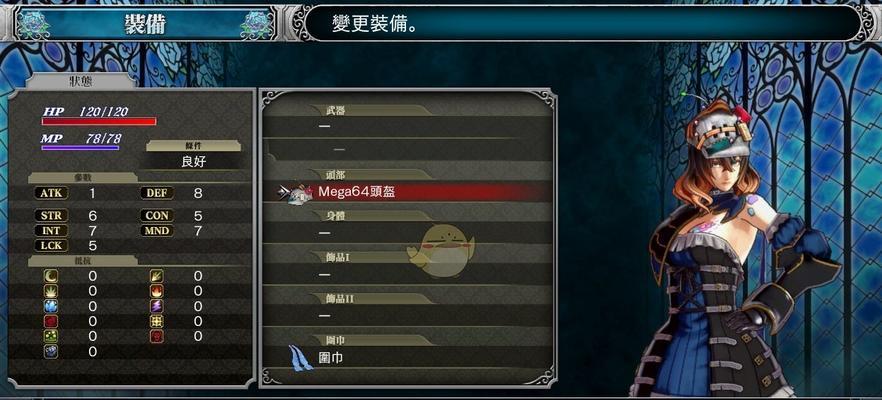Click the red HP bar
Screen dimensions: 882x400
pos(99,121)
